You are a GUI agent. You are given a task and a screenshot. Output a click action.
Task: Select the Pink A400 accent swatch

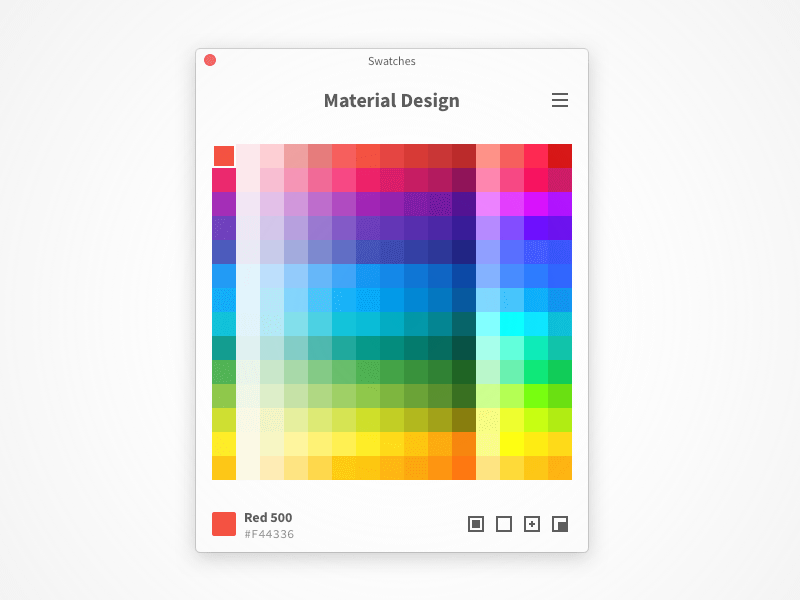click(x=536, y=180)
